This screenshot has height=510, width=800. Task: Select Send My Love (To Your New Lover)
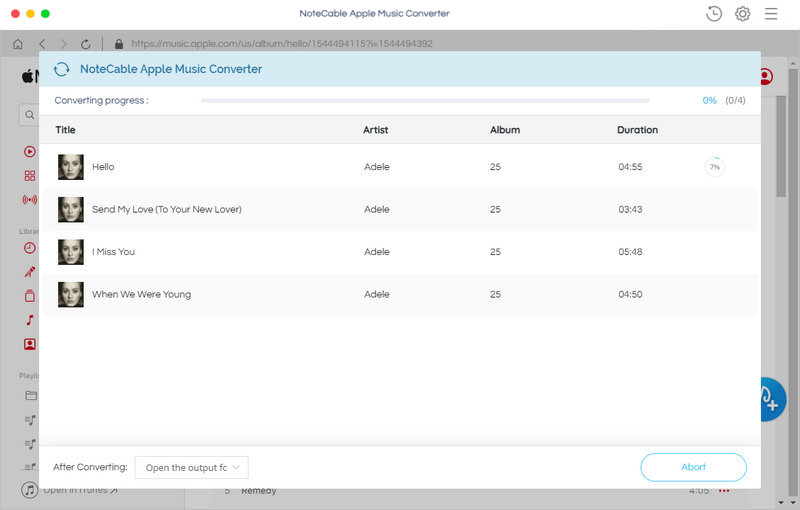167,209
